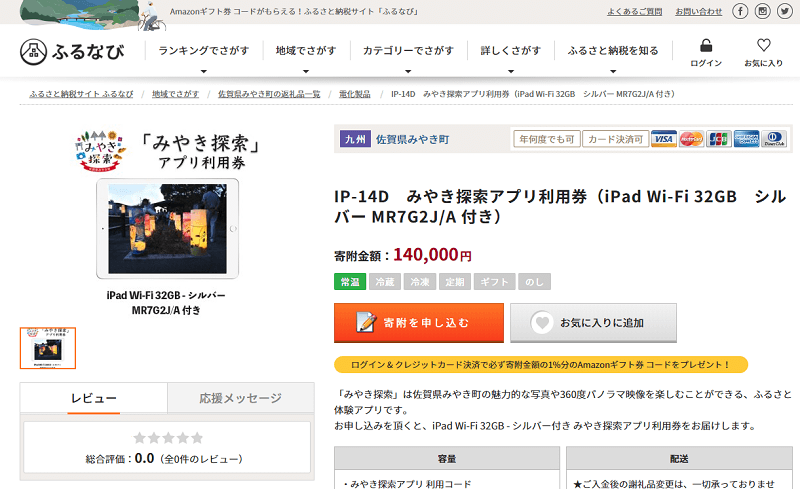This screenshot has height=489, width=800.
Task: Click the 140,000円 donation amount
Action: [432, 254]
